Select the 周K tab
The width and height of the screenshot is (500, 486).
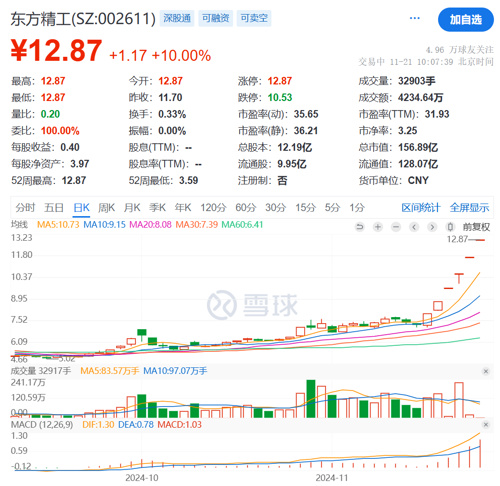[106, 208]
